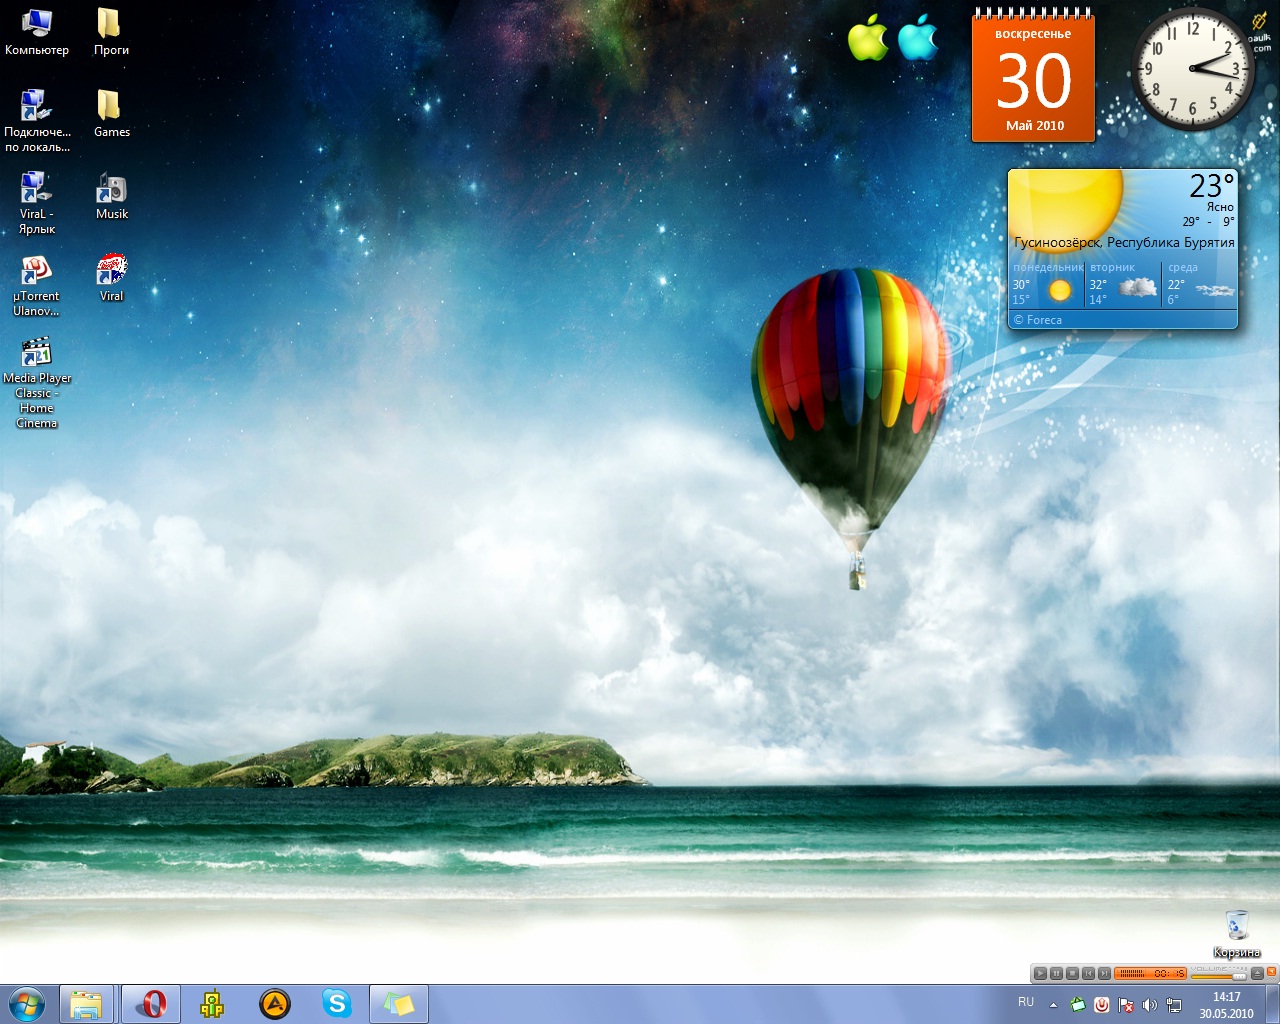Click the green apple desktop gadget
Screen dimensions: 1280x1024
[x=867, y=38]
